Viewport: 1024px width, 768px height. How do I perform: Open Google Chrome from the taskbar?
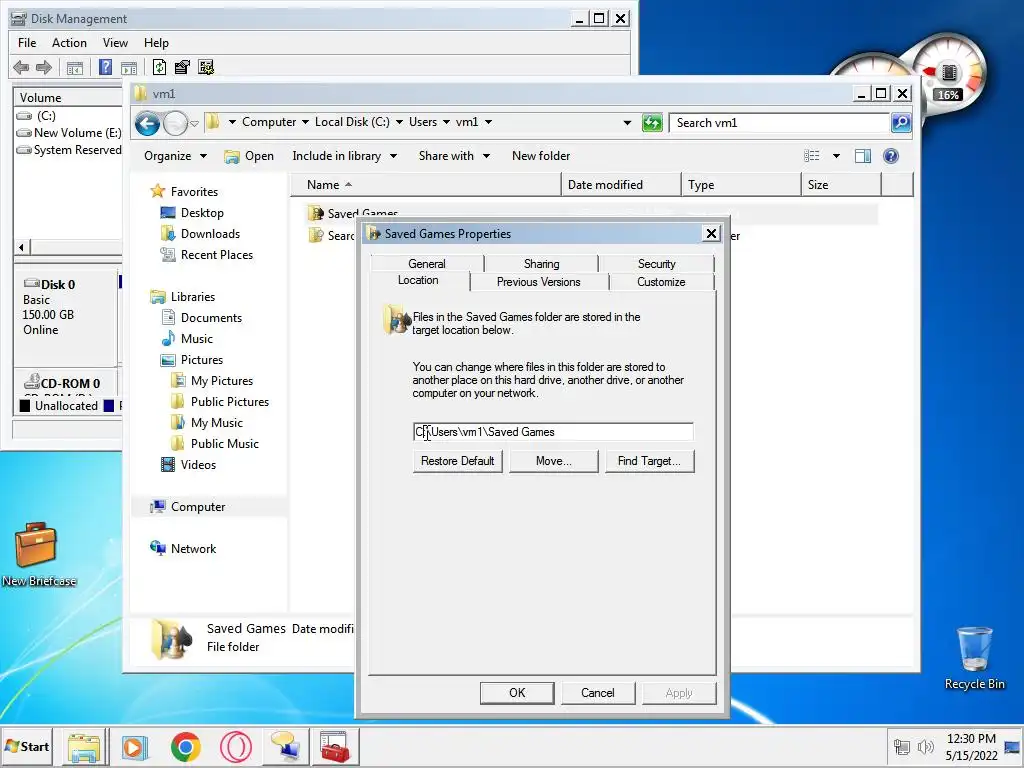tap(185, 747)
